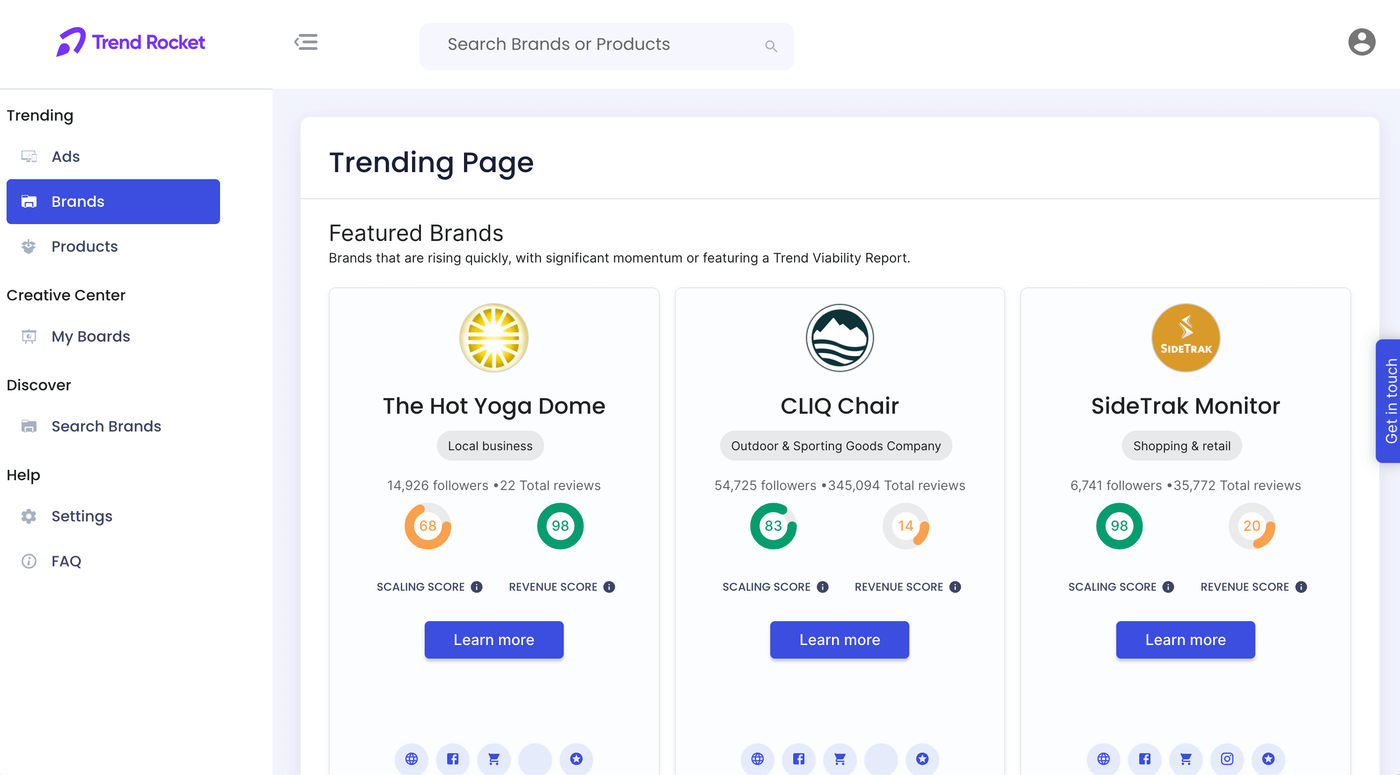The image size is (1400, 775).
Task: Click the Featured Brands heading
Action: point(416,233)
